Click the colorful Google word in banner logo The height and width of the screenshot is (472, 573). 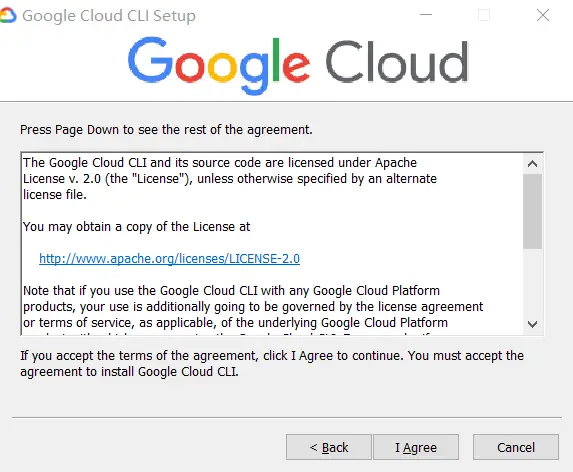[x=219, y=65]
